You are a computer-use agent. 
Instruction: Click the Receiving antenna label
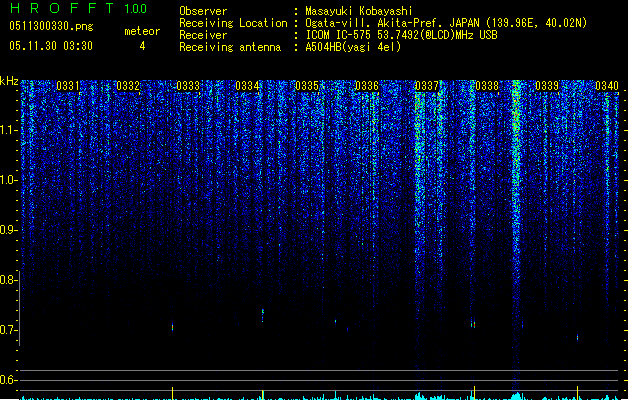pos(230,47)
